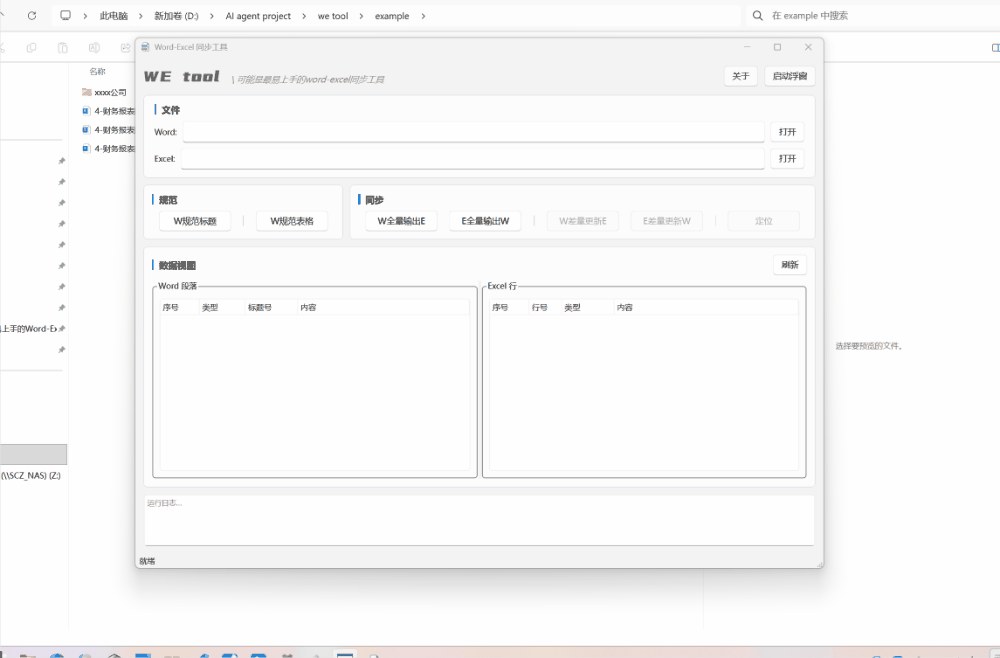Expand the chevron right of the PC icon

tap(85, 16)
